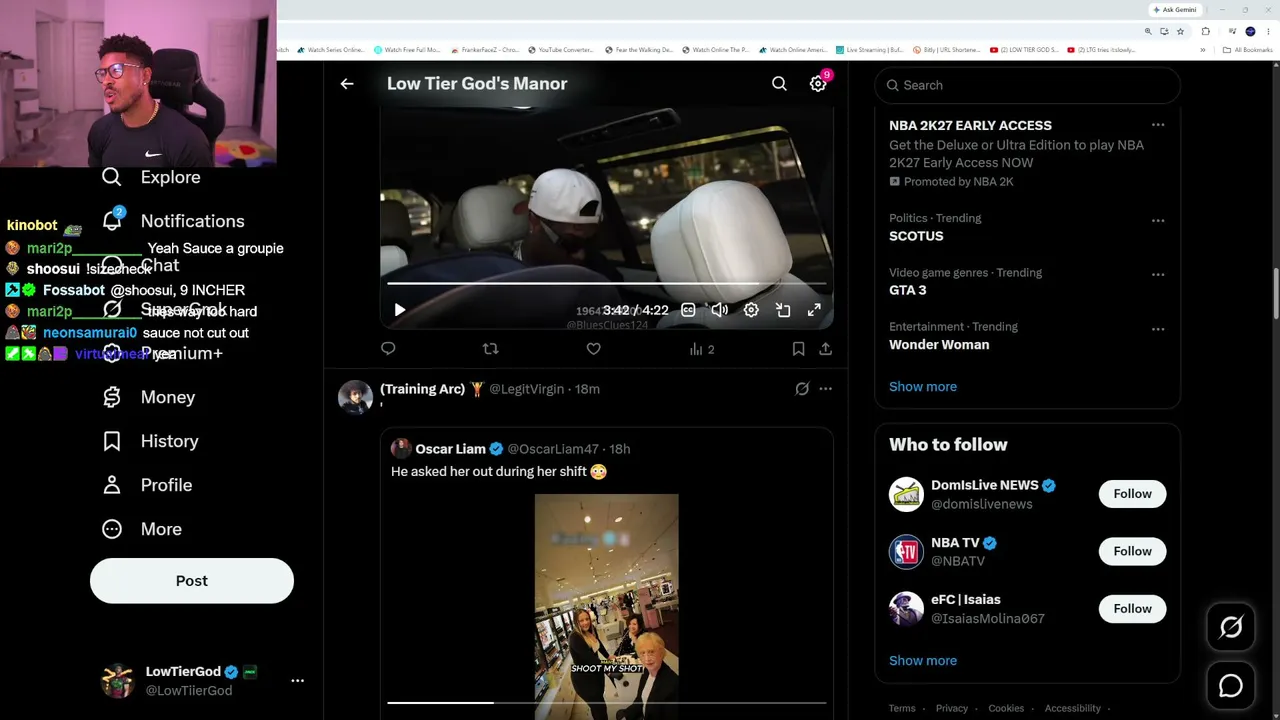This screenshot has width=1280, height=720.
Task: Open options for the Wonder Woman trend
Action: click(1158, 328)
